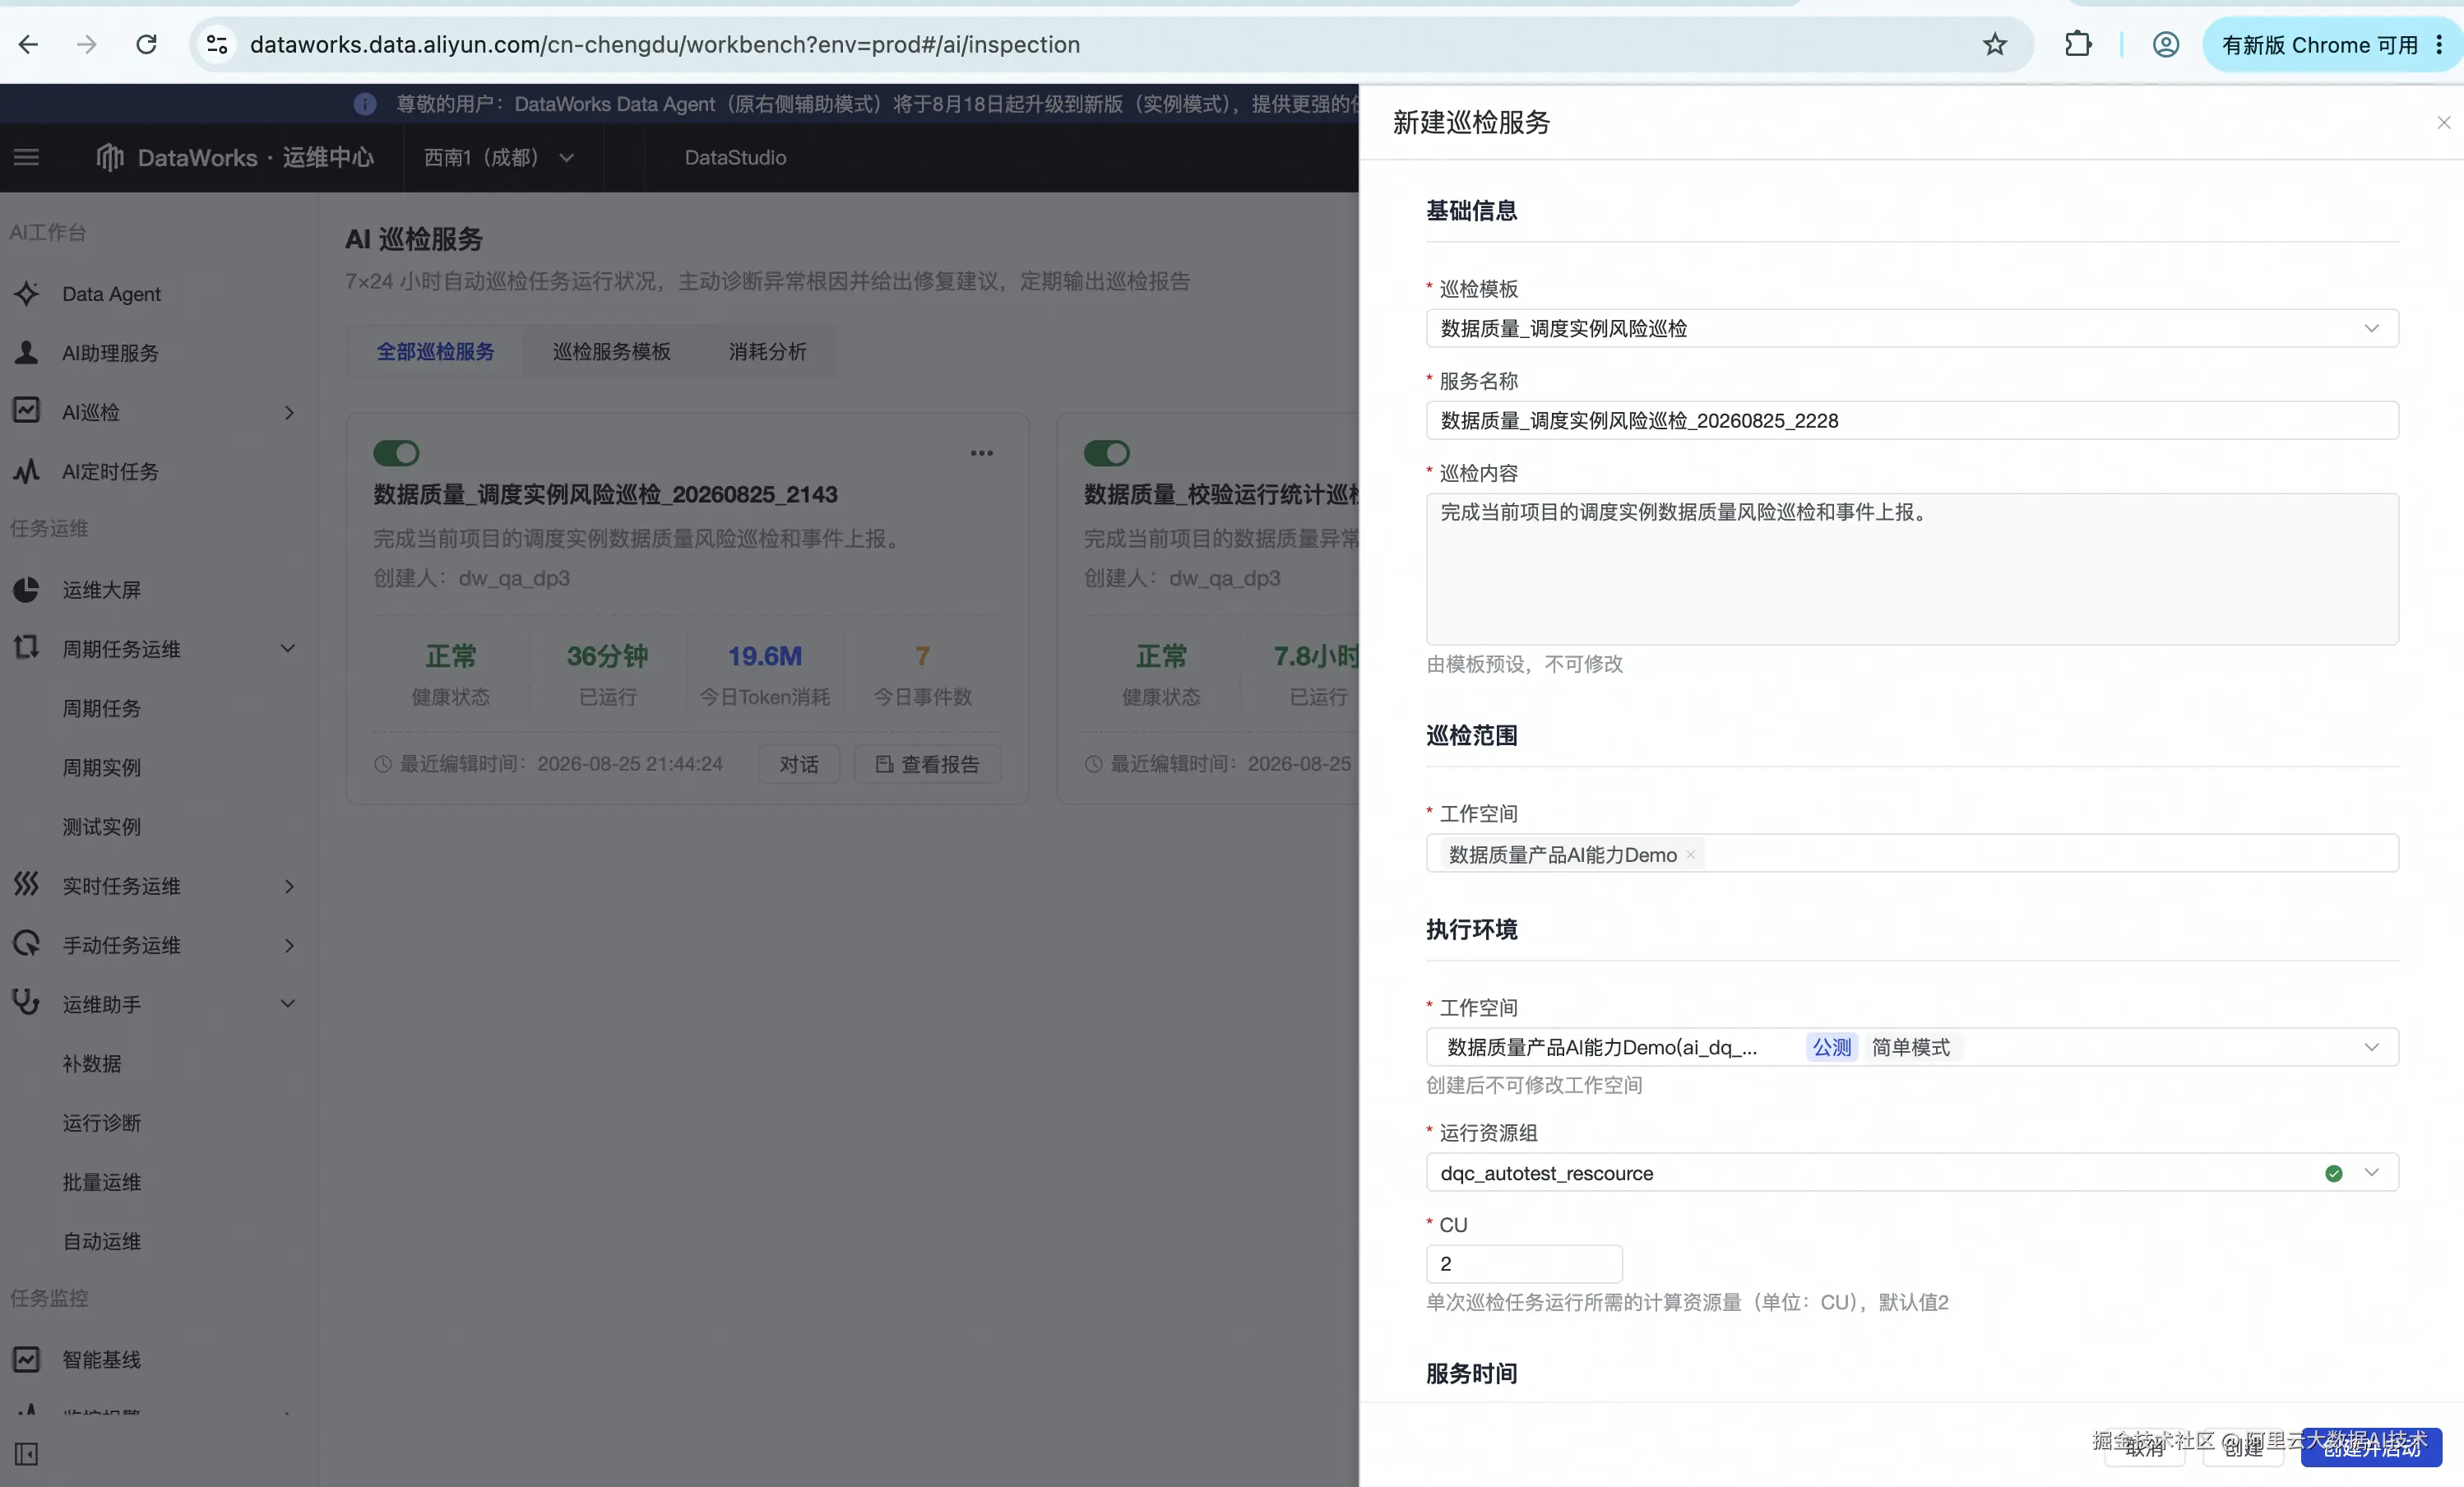Switch to the 消耗分析 tab
The height and width of the screenshot is (1487, 2464).
767,351
